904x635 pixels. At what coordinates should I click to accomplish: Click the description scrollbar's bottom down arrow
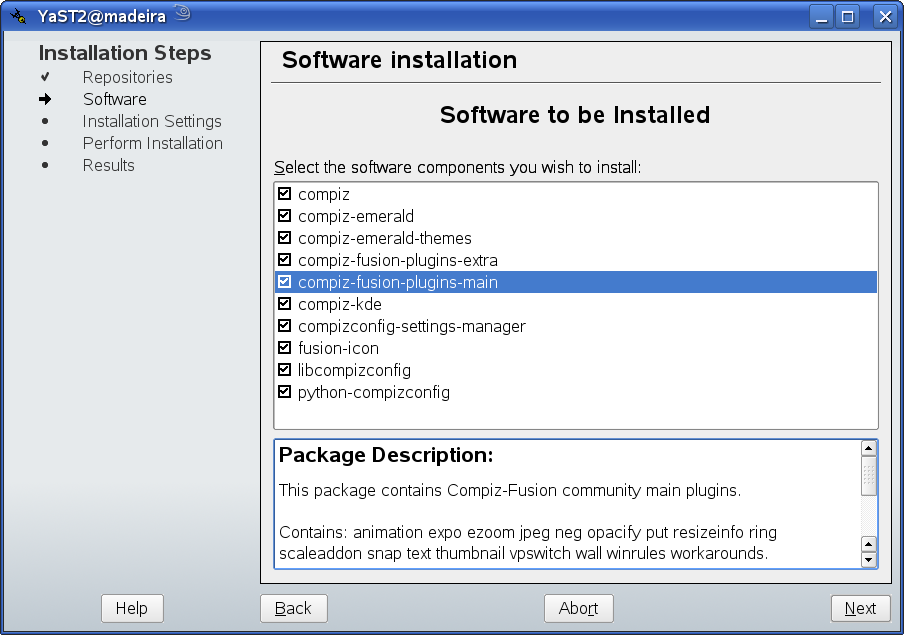(868, 559)
